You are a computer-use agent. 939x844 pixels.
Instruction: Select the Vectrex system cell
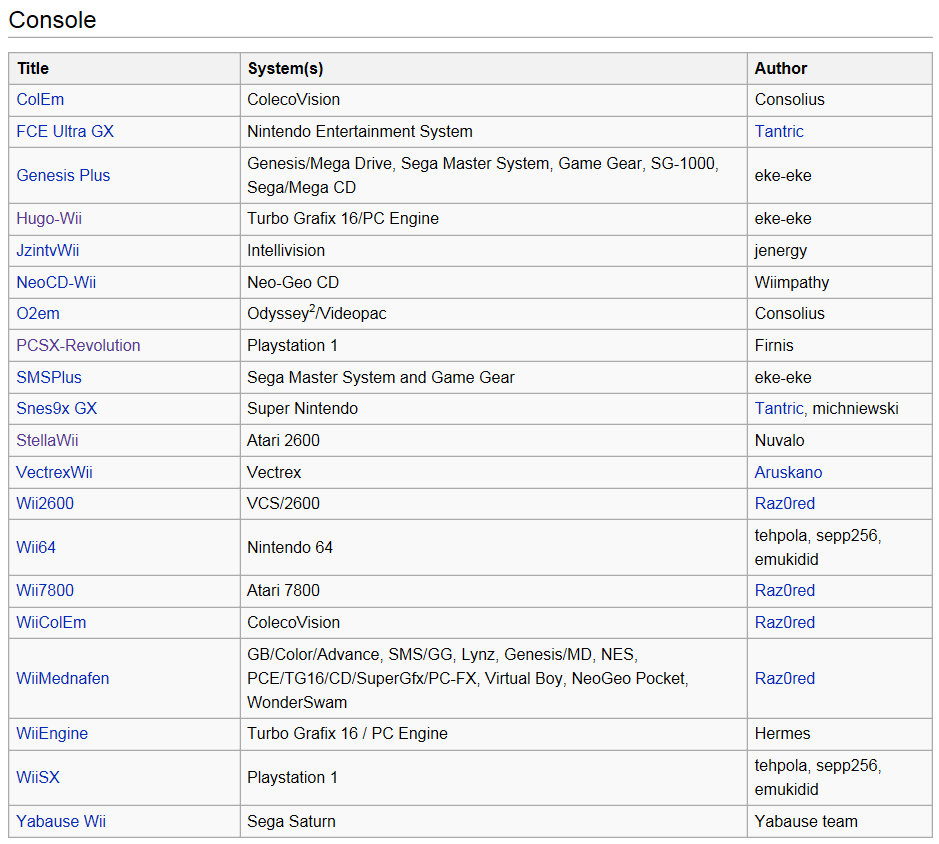[493, 472]
